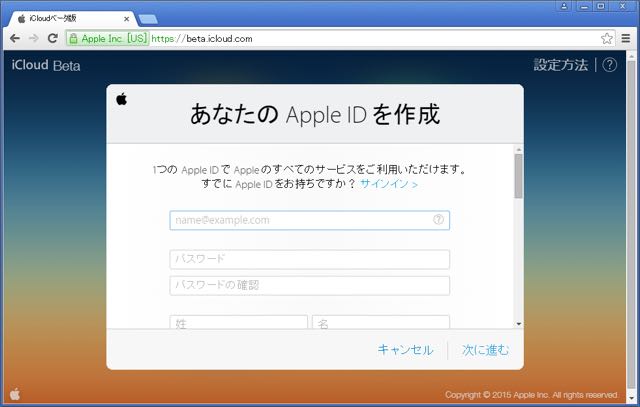
Task: Reload the page with refresh icon
Action: point(53,38)
